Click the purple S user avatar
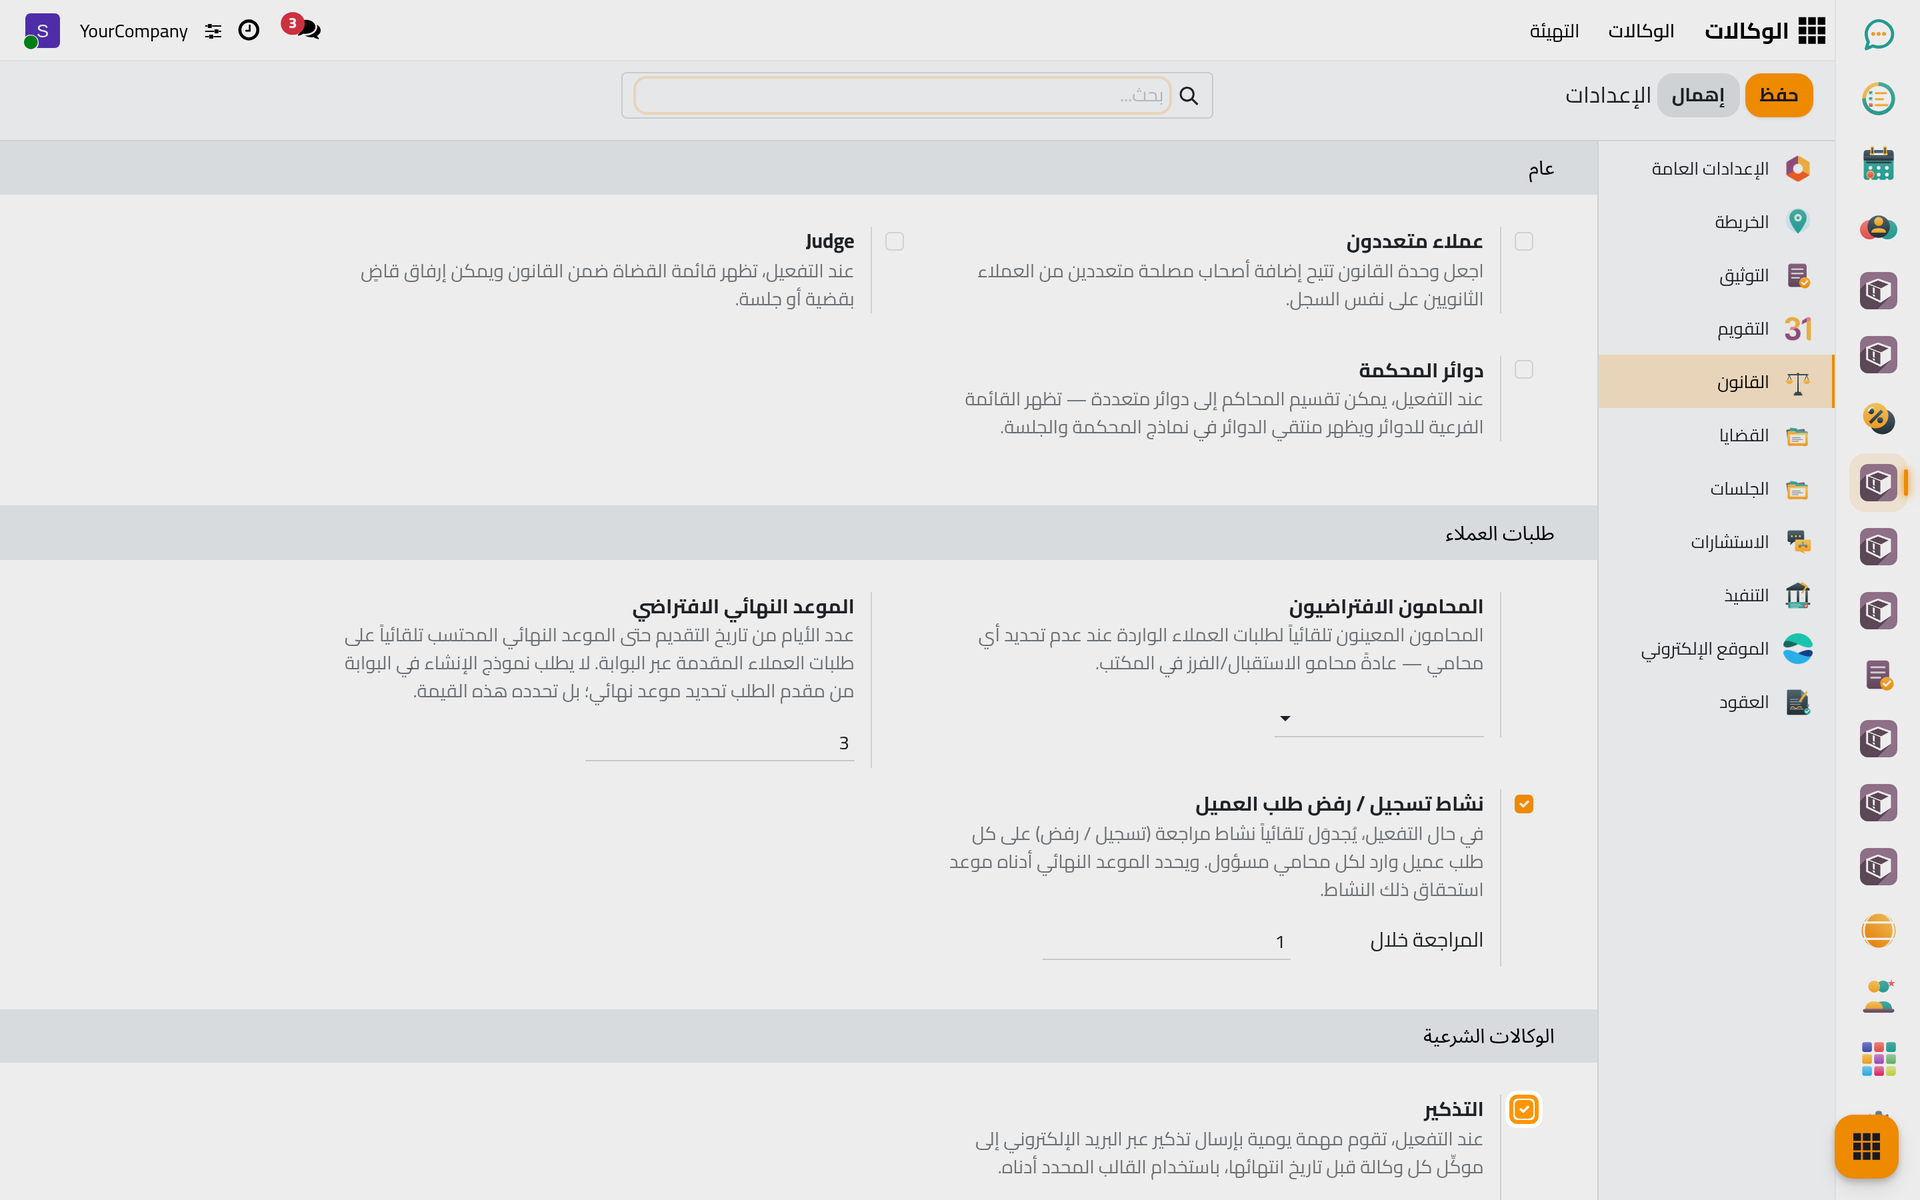The image size is (1920, 1200). pos(41,30)
